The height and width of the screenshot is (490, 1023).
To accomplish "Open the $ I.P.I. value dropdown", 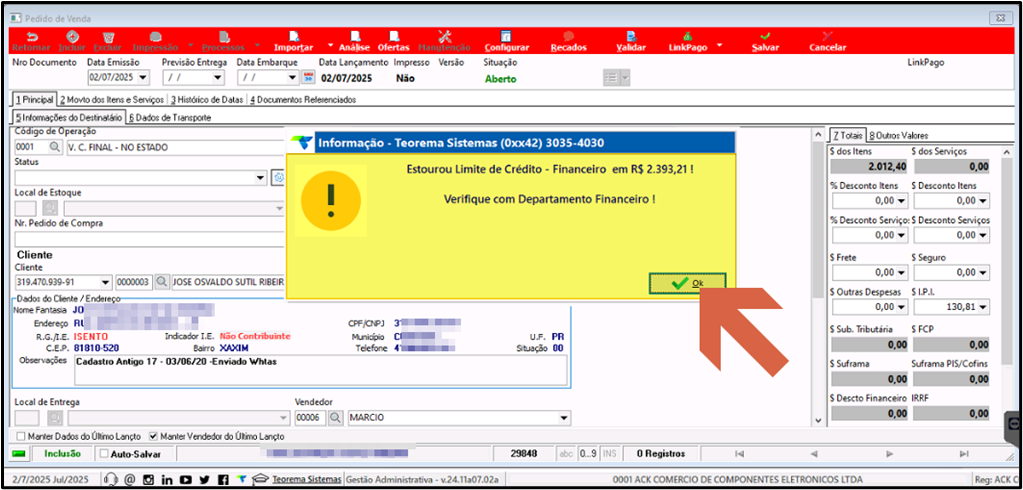I will pyautogui.click(x=983, y=307).
